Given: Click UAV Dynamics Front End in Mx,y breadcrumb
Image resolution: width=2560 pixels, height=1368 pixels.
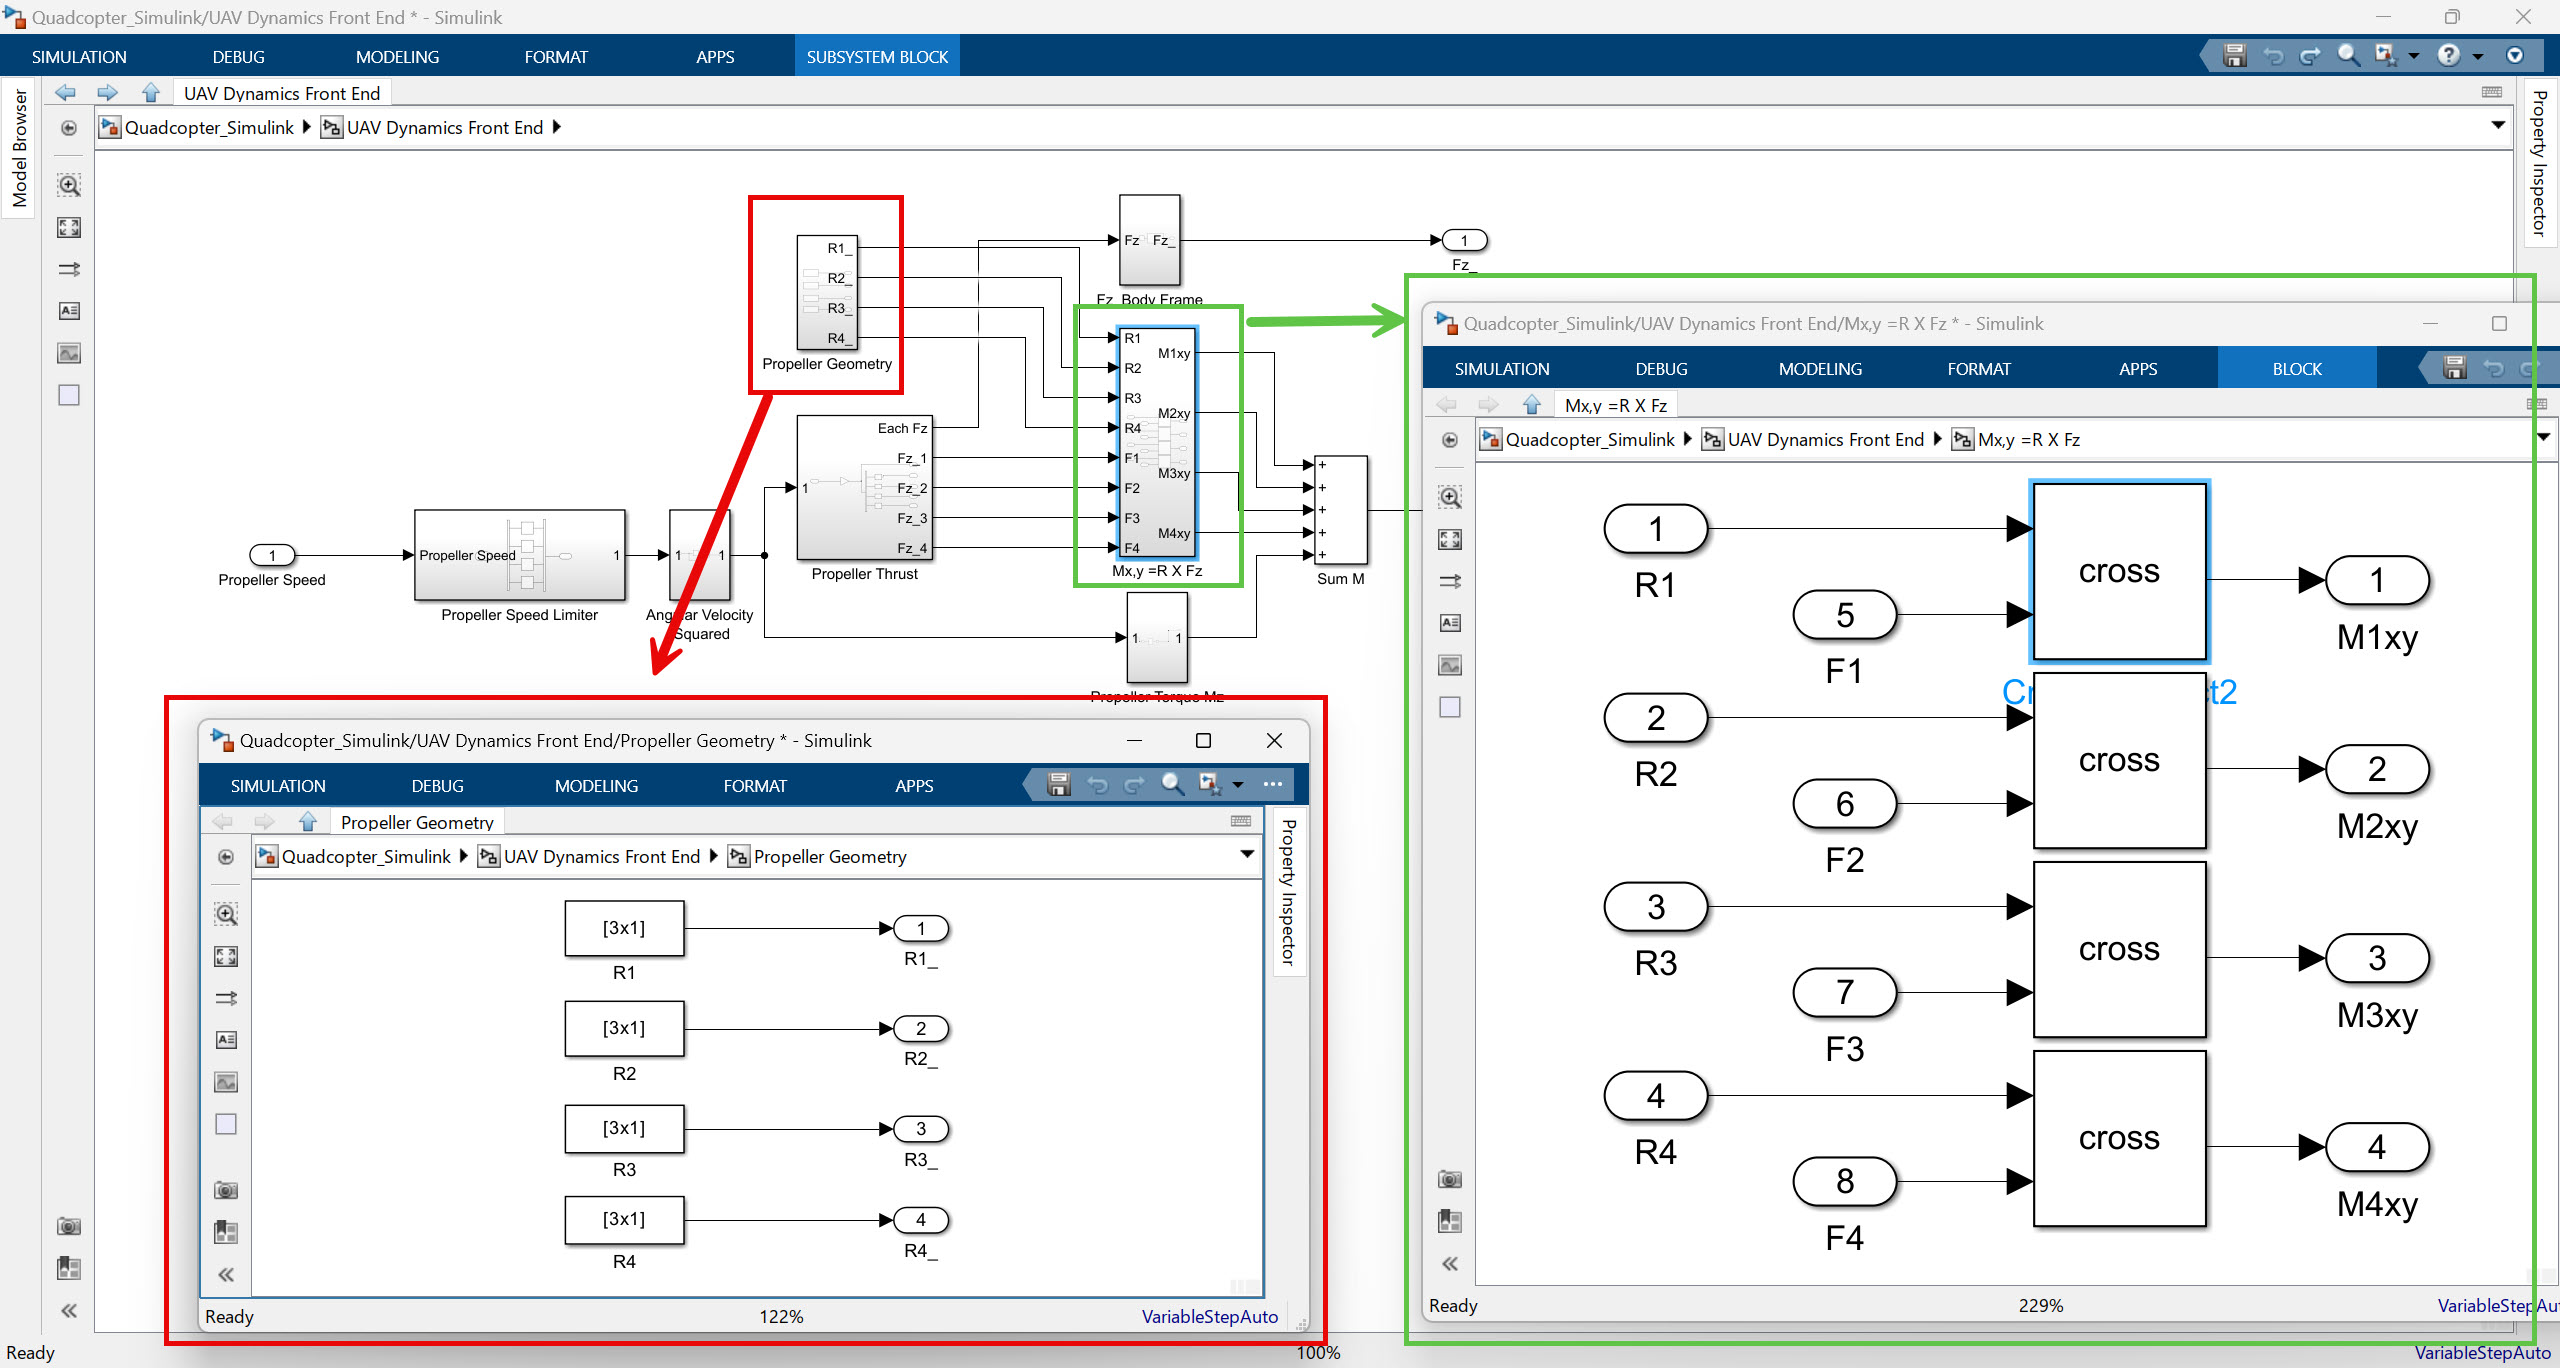Looking at the screenshot, I should 1825,439.
